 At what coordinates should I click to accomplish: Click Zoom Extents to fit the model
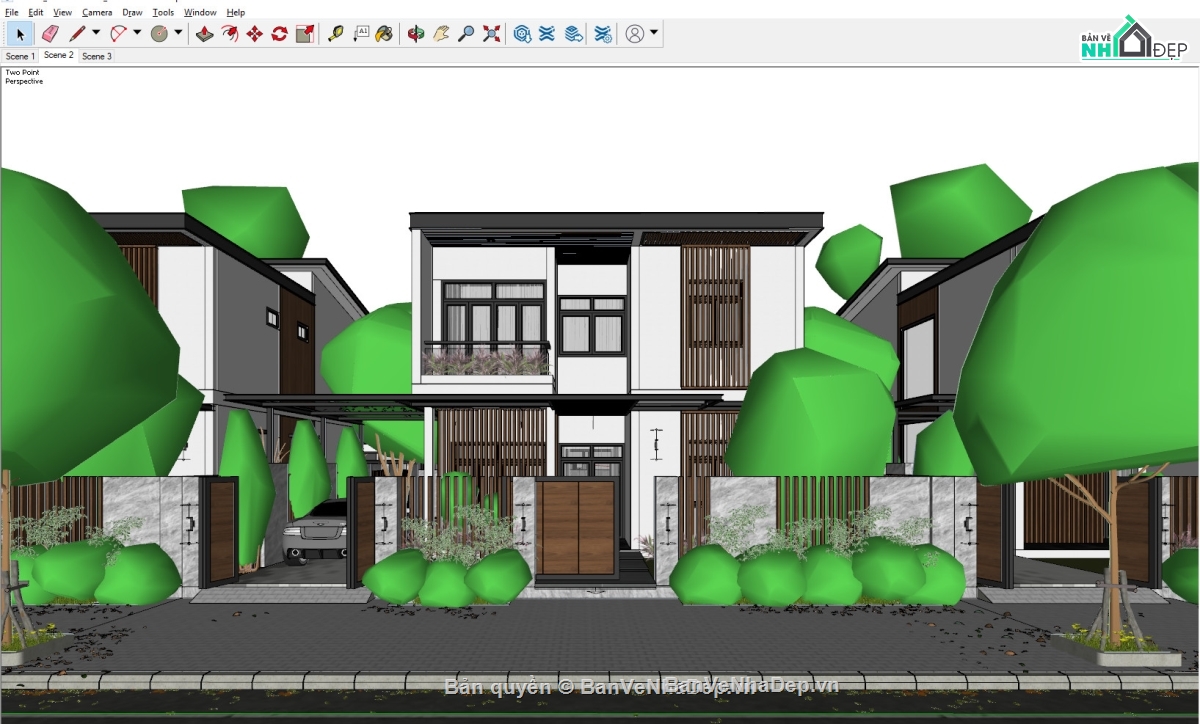coord(490,33)
